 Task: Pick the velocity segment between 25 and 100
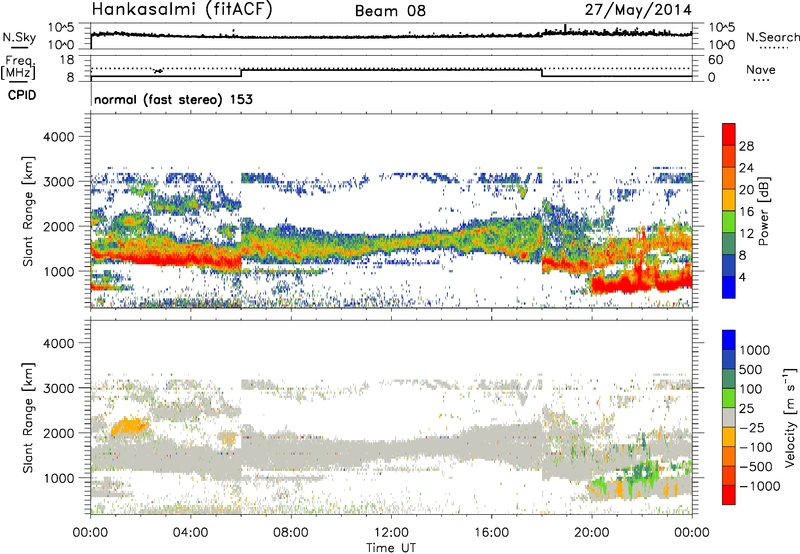[x=729, y=398]
